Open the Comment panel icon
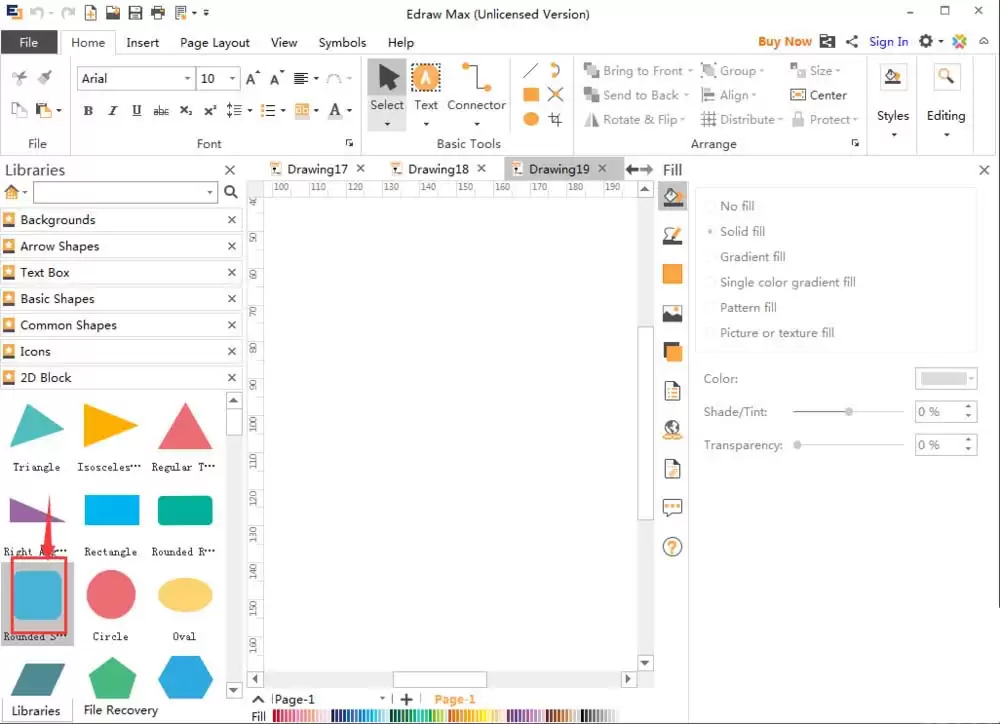The height and width of the screenshot is (724, 1000). coord(672,507)
